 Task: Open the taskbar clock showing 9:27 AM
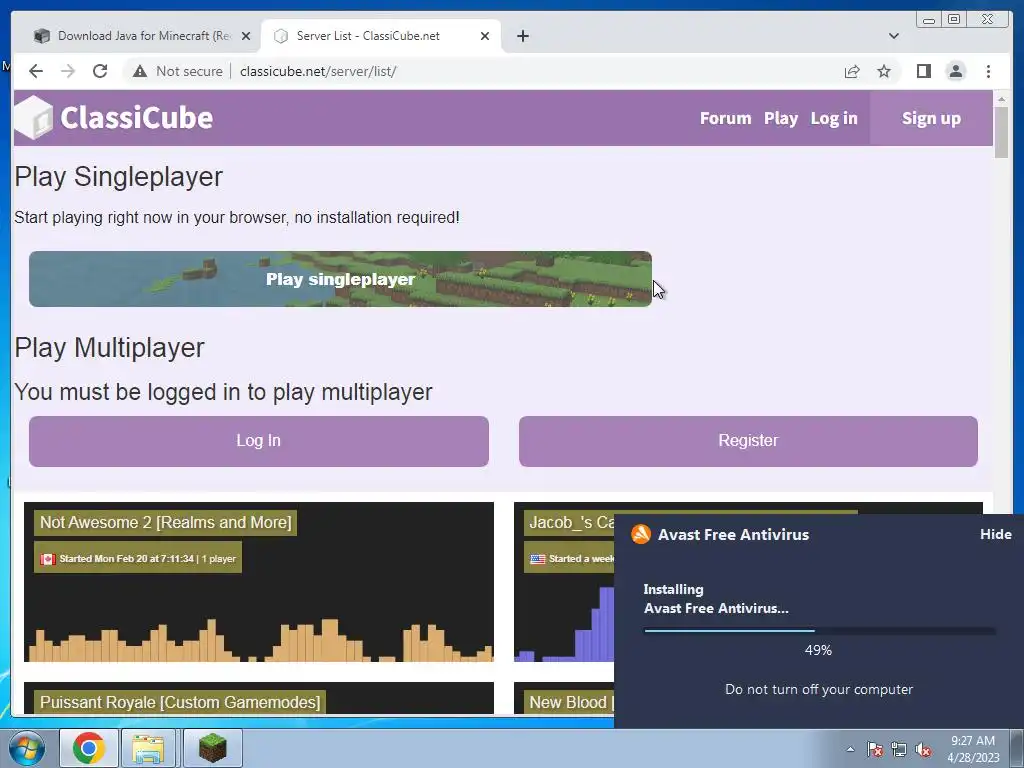pyautogui.click(x=973, y=749)
